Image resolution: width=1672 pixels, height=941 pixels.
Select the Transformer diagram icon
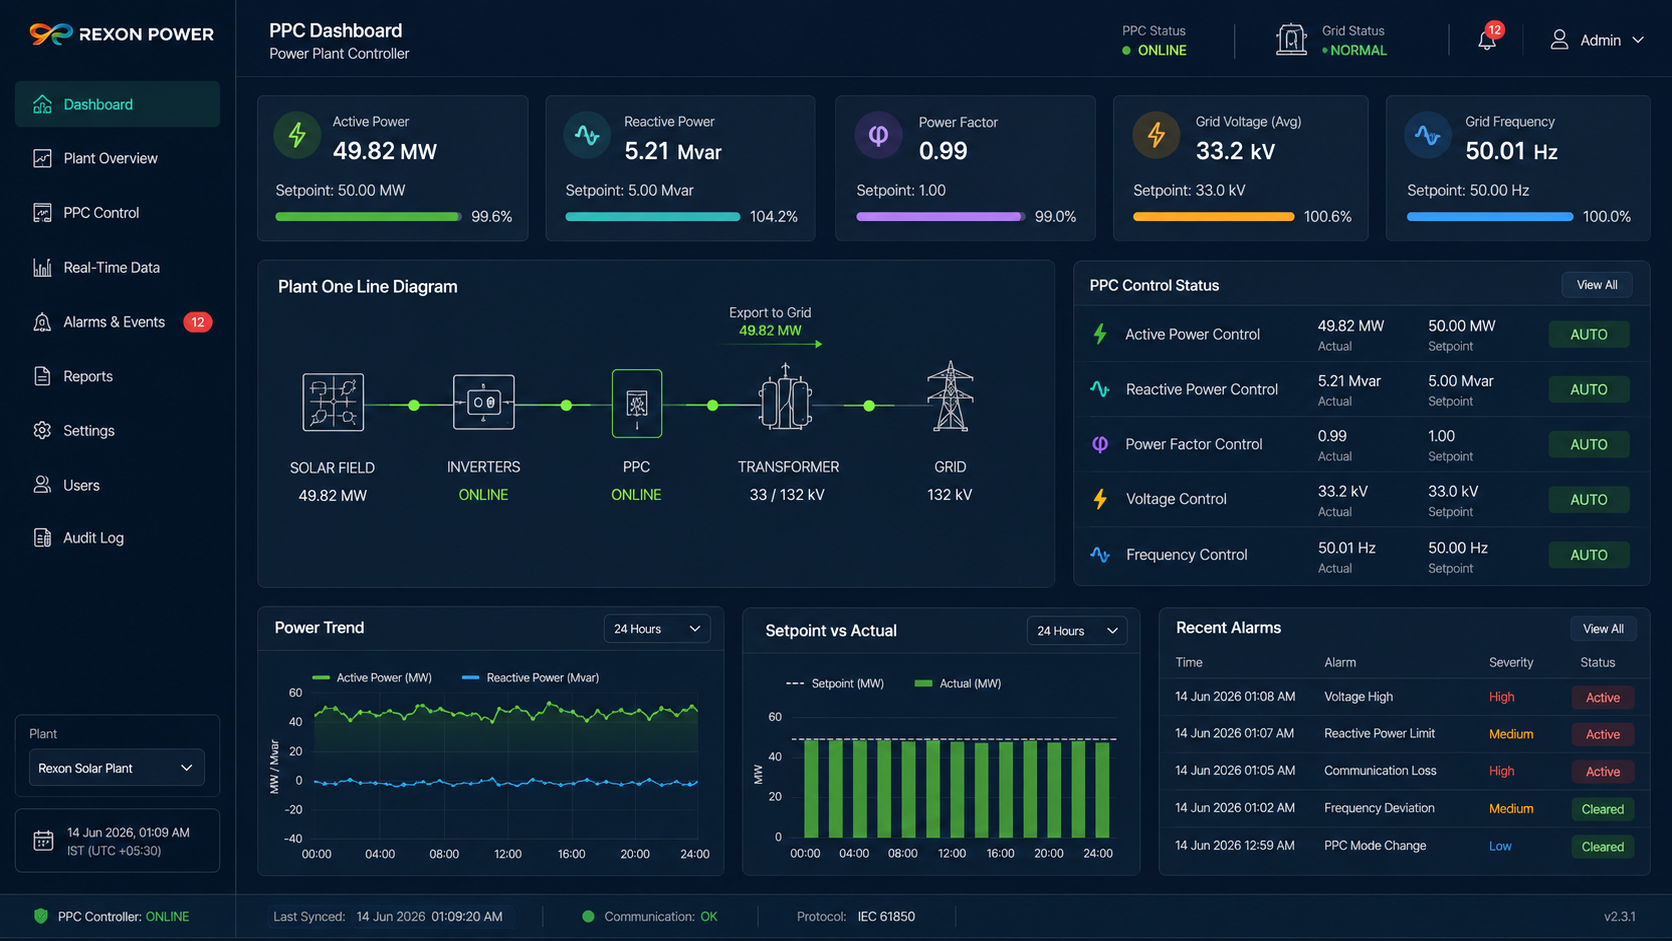tap(786, 397)
